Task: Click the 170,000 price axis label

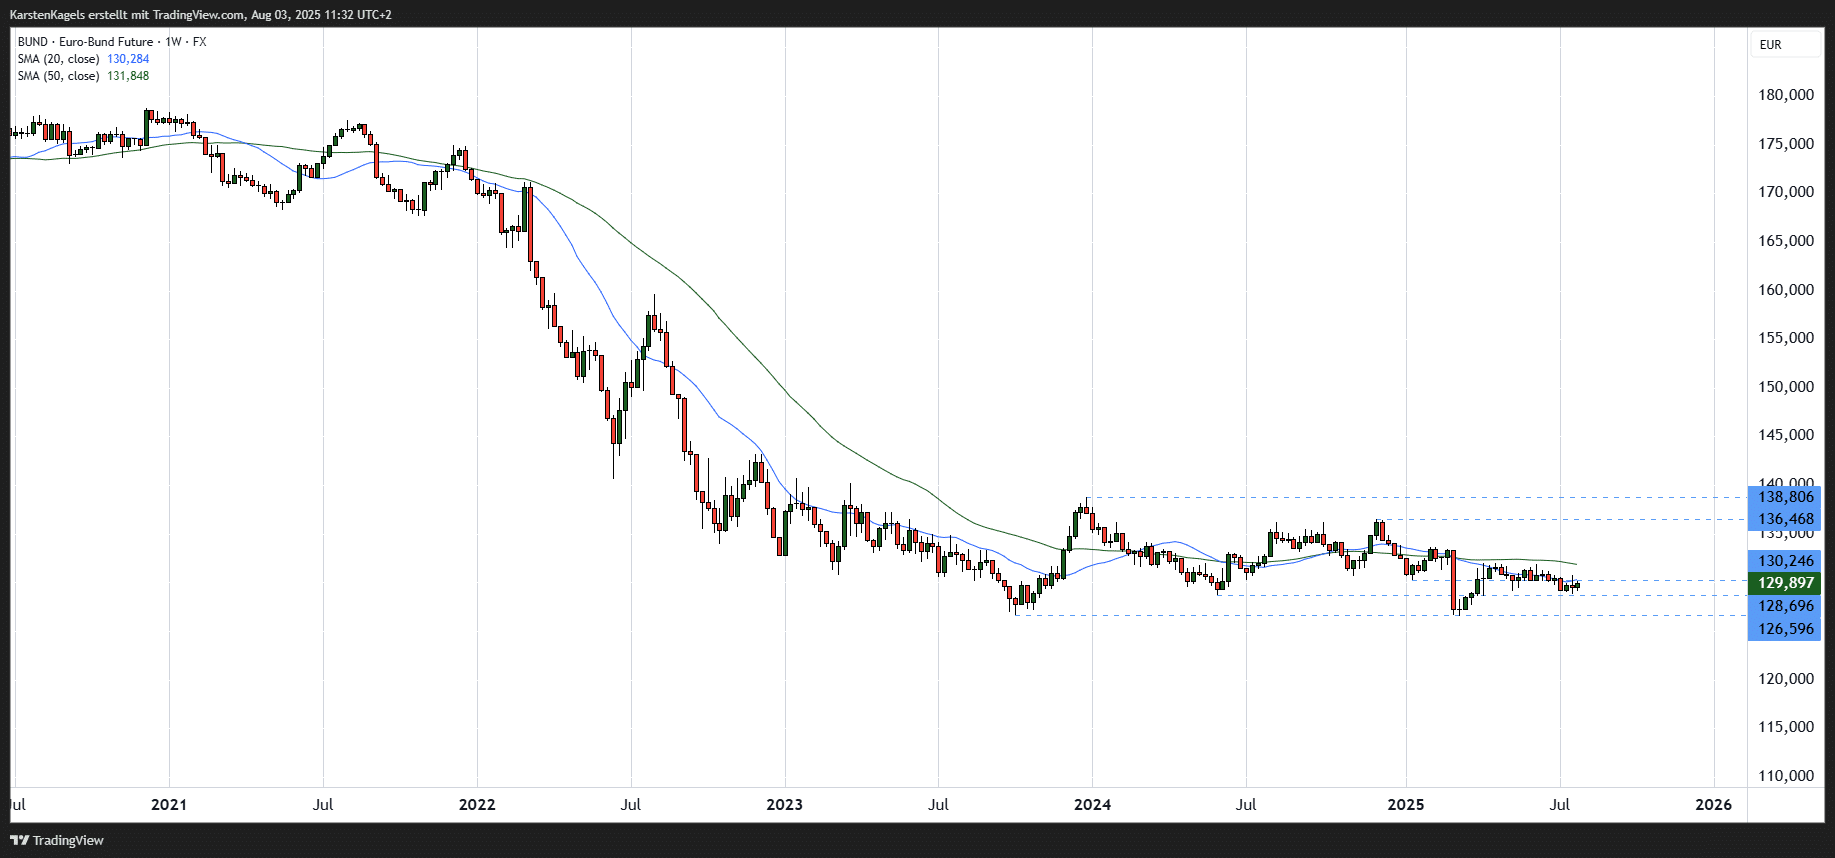Action: 1786,192
